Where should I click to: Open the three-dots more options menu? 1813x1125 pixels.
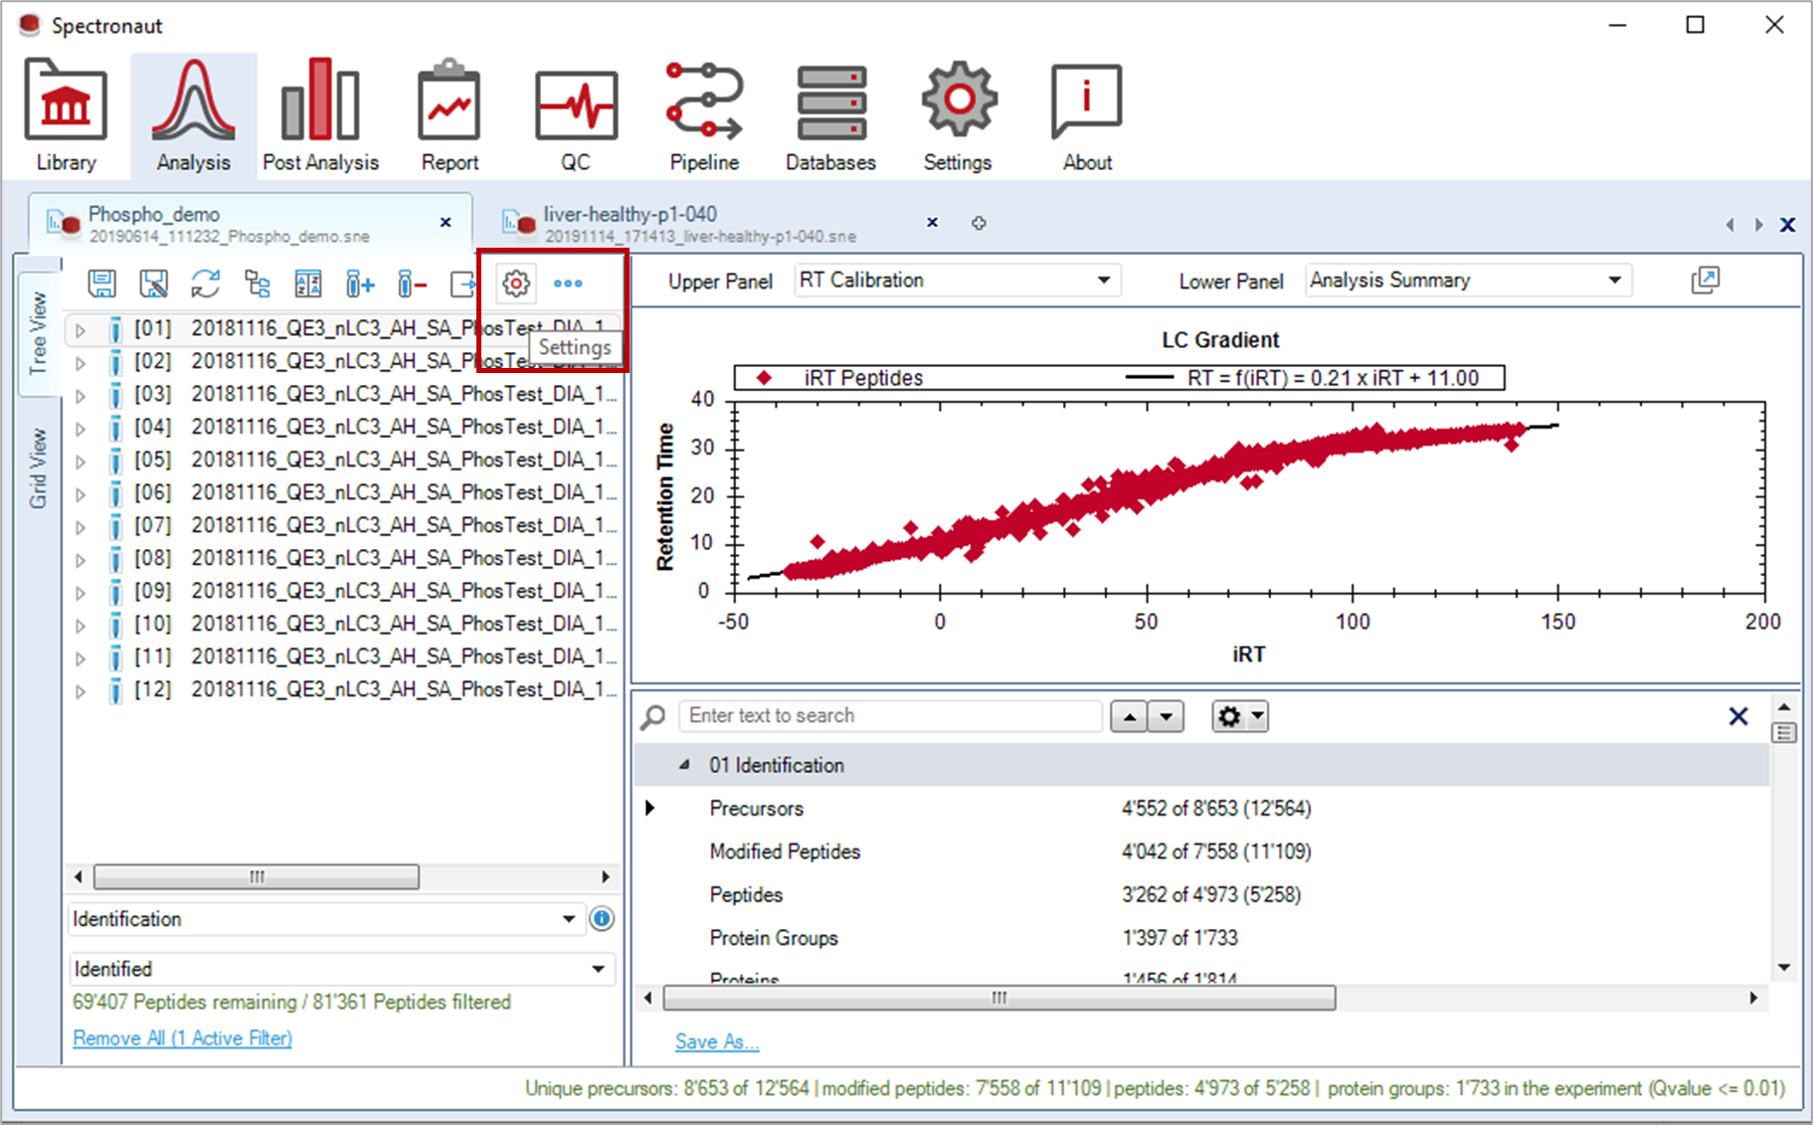point(568,284)
